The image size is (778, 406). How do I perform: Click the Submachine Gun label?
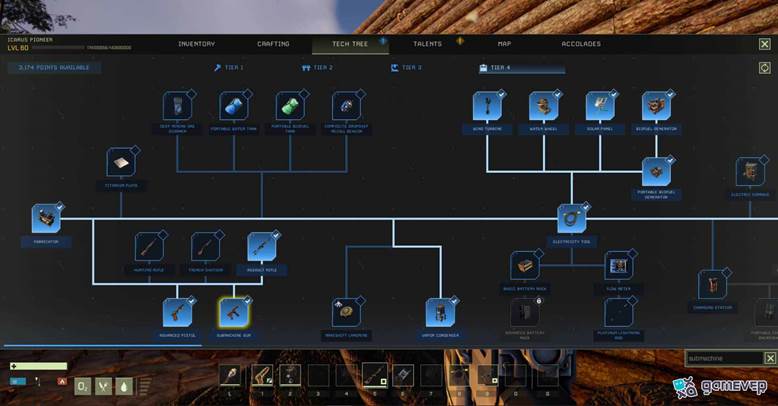234,336
